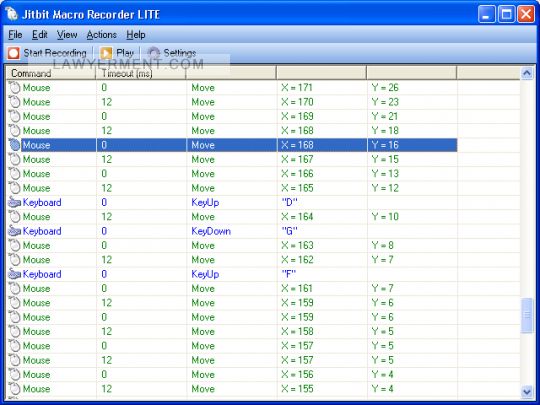540x405 pixels.
Task: Click timeout 12 in the X = 158 row
Action: [x=107, y=332]
